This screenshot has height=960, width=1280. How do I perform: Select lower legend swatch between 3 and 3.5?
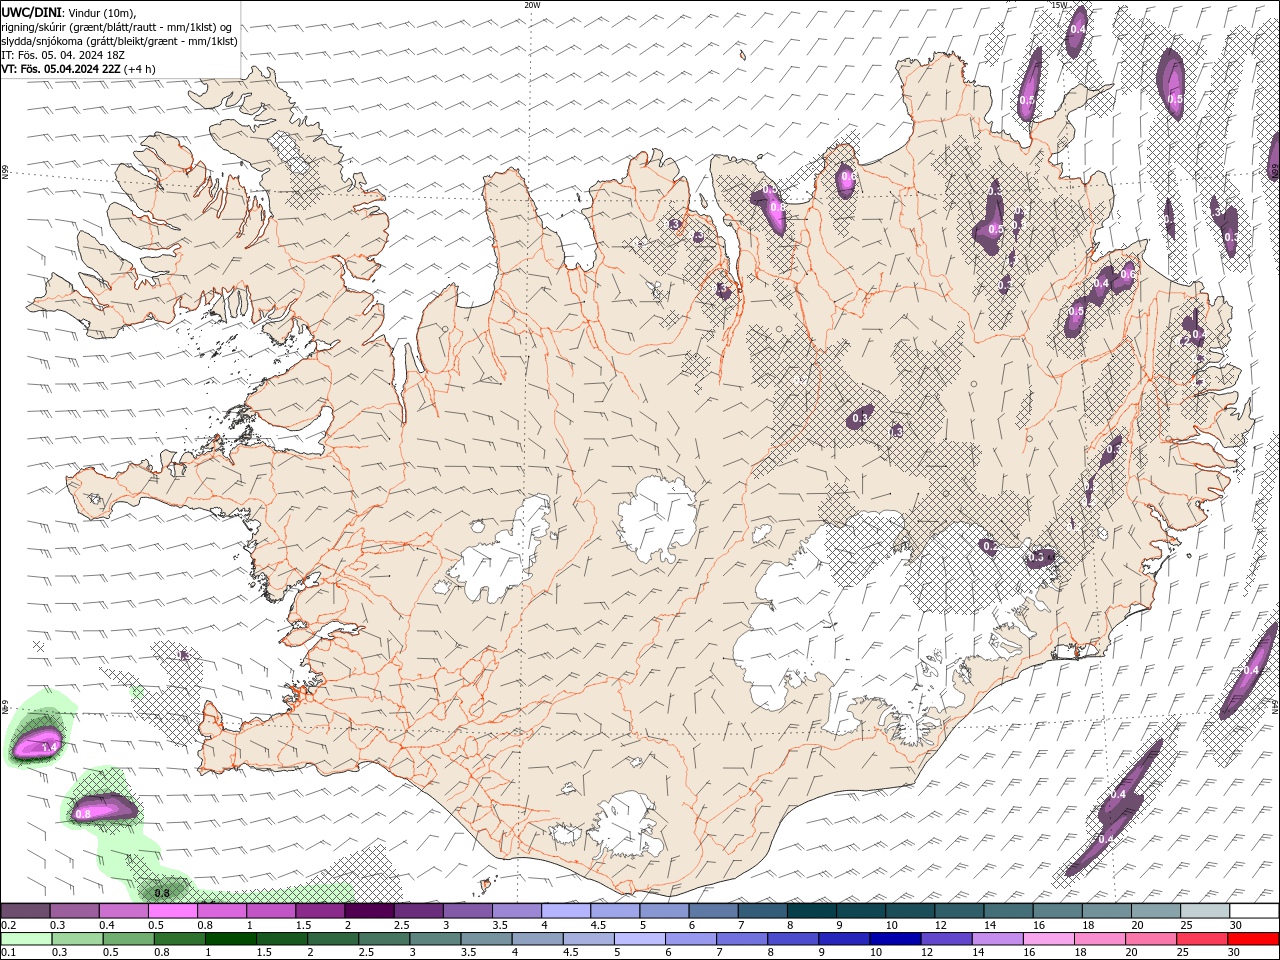pos(435,939)
